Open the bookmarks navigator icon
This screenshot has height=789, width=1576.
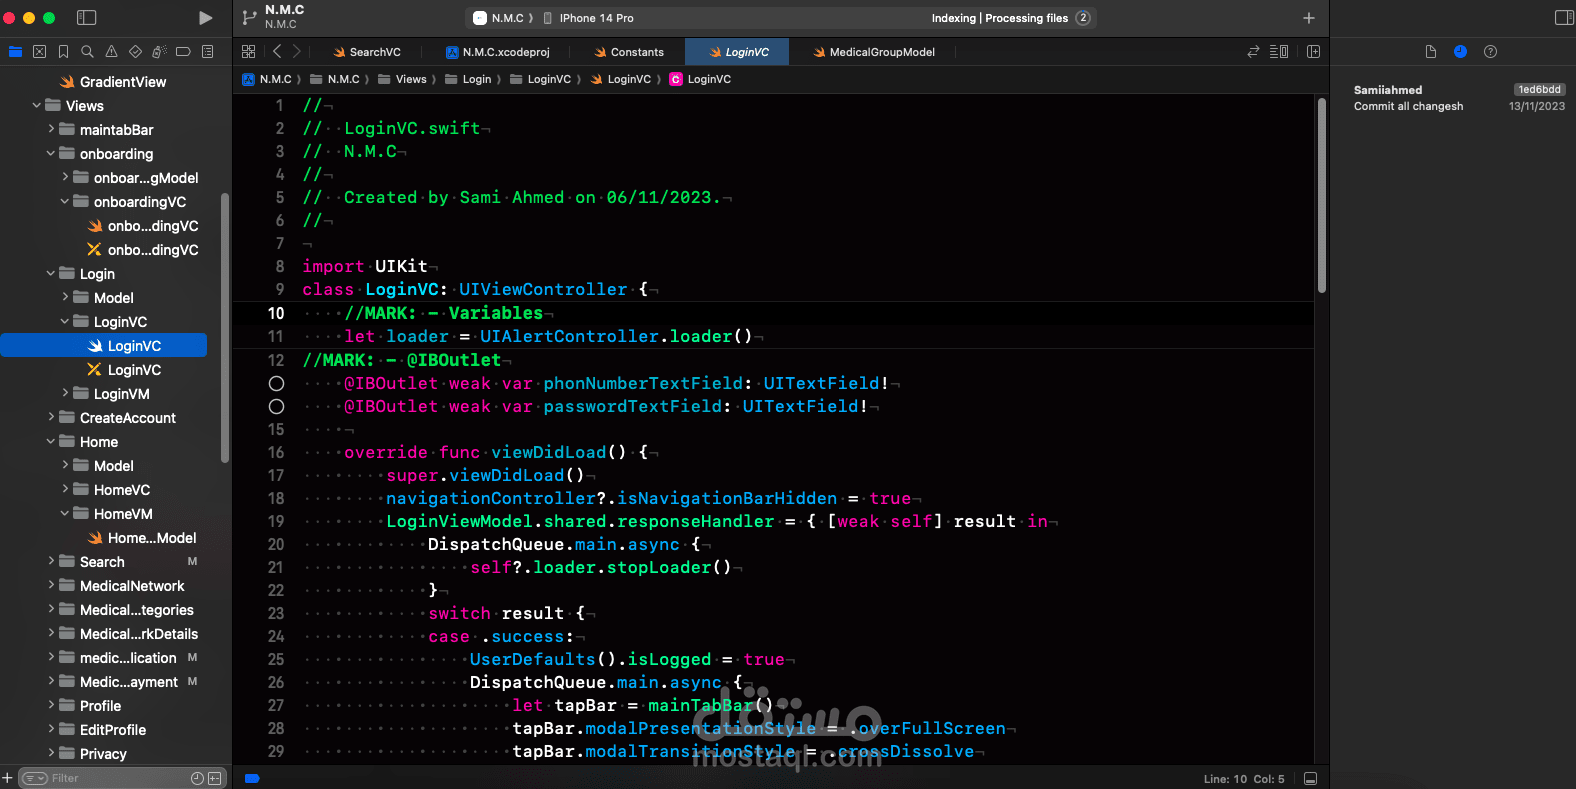click(x=63, y=51)
